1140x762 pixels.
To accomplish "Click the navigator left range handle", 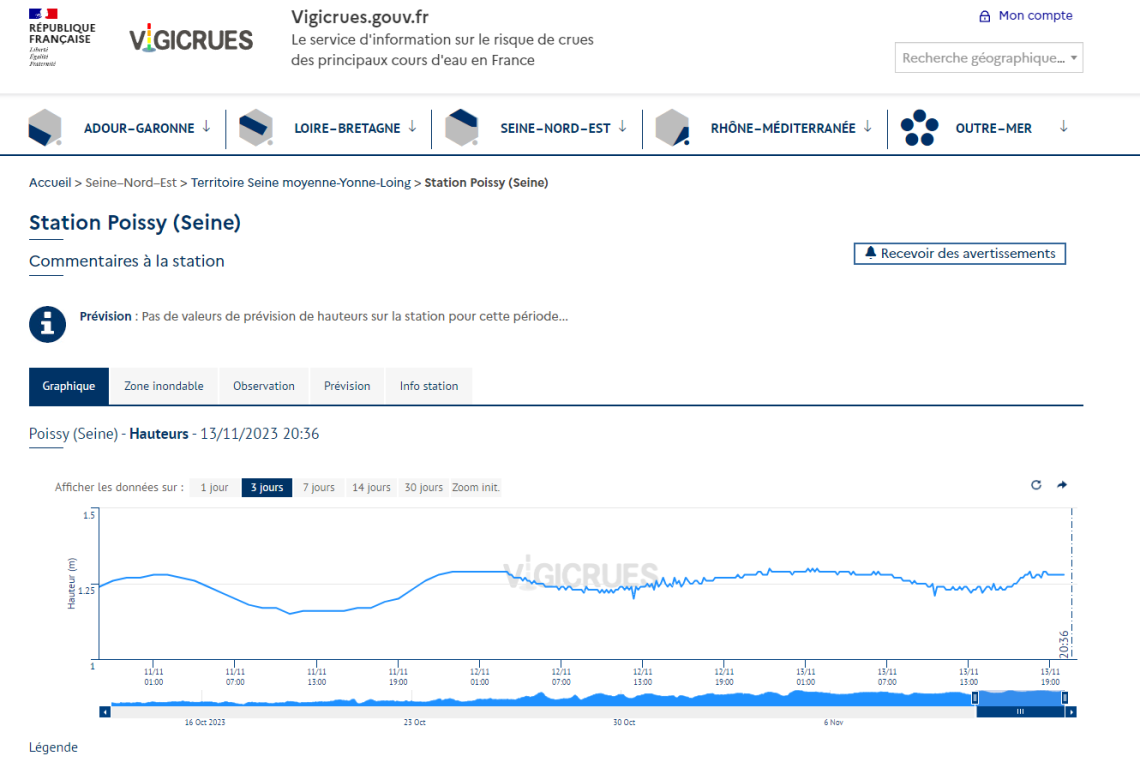I will [x=975, y=698].
